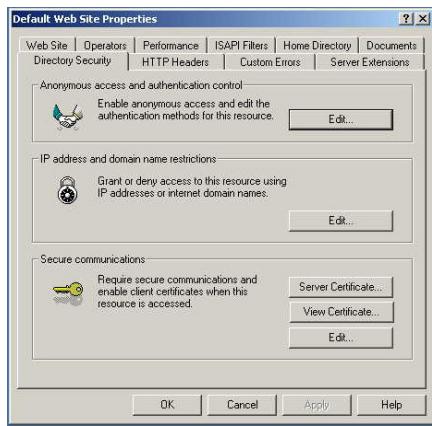
Task: Open the Server Extensions tab
Action: 370,62
